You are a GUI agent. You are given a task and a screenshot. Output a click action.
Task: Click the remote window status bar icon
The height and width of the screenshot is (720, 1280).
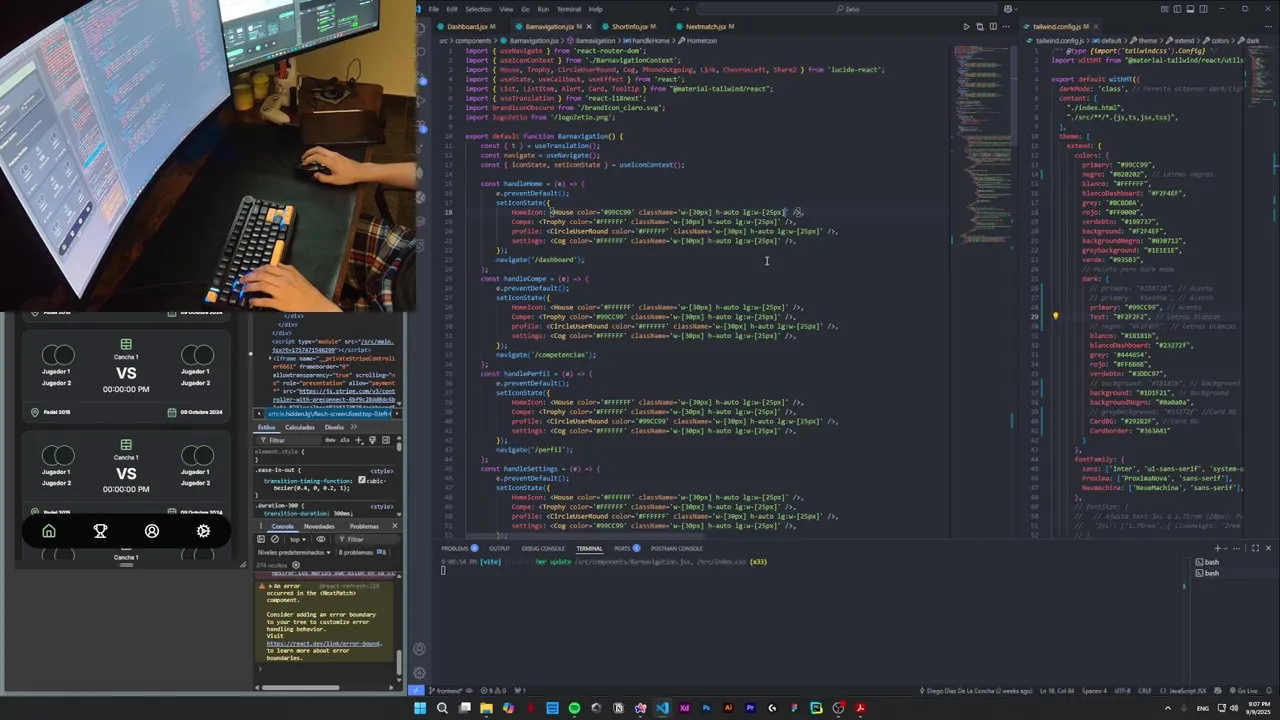[x=417, y=690]
